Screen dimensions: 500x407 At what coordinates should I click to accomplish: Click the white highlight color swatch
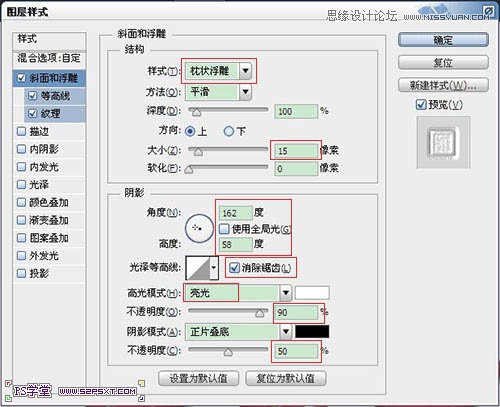pos(312,293)
